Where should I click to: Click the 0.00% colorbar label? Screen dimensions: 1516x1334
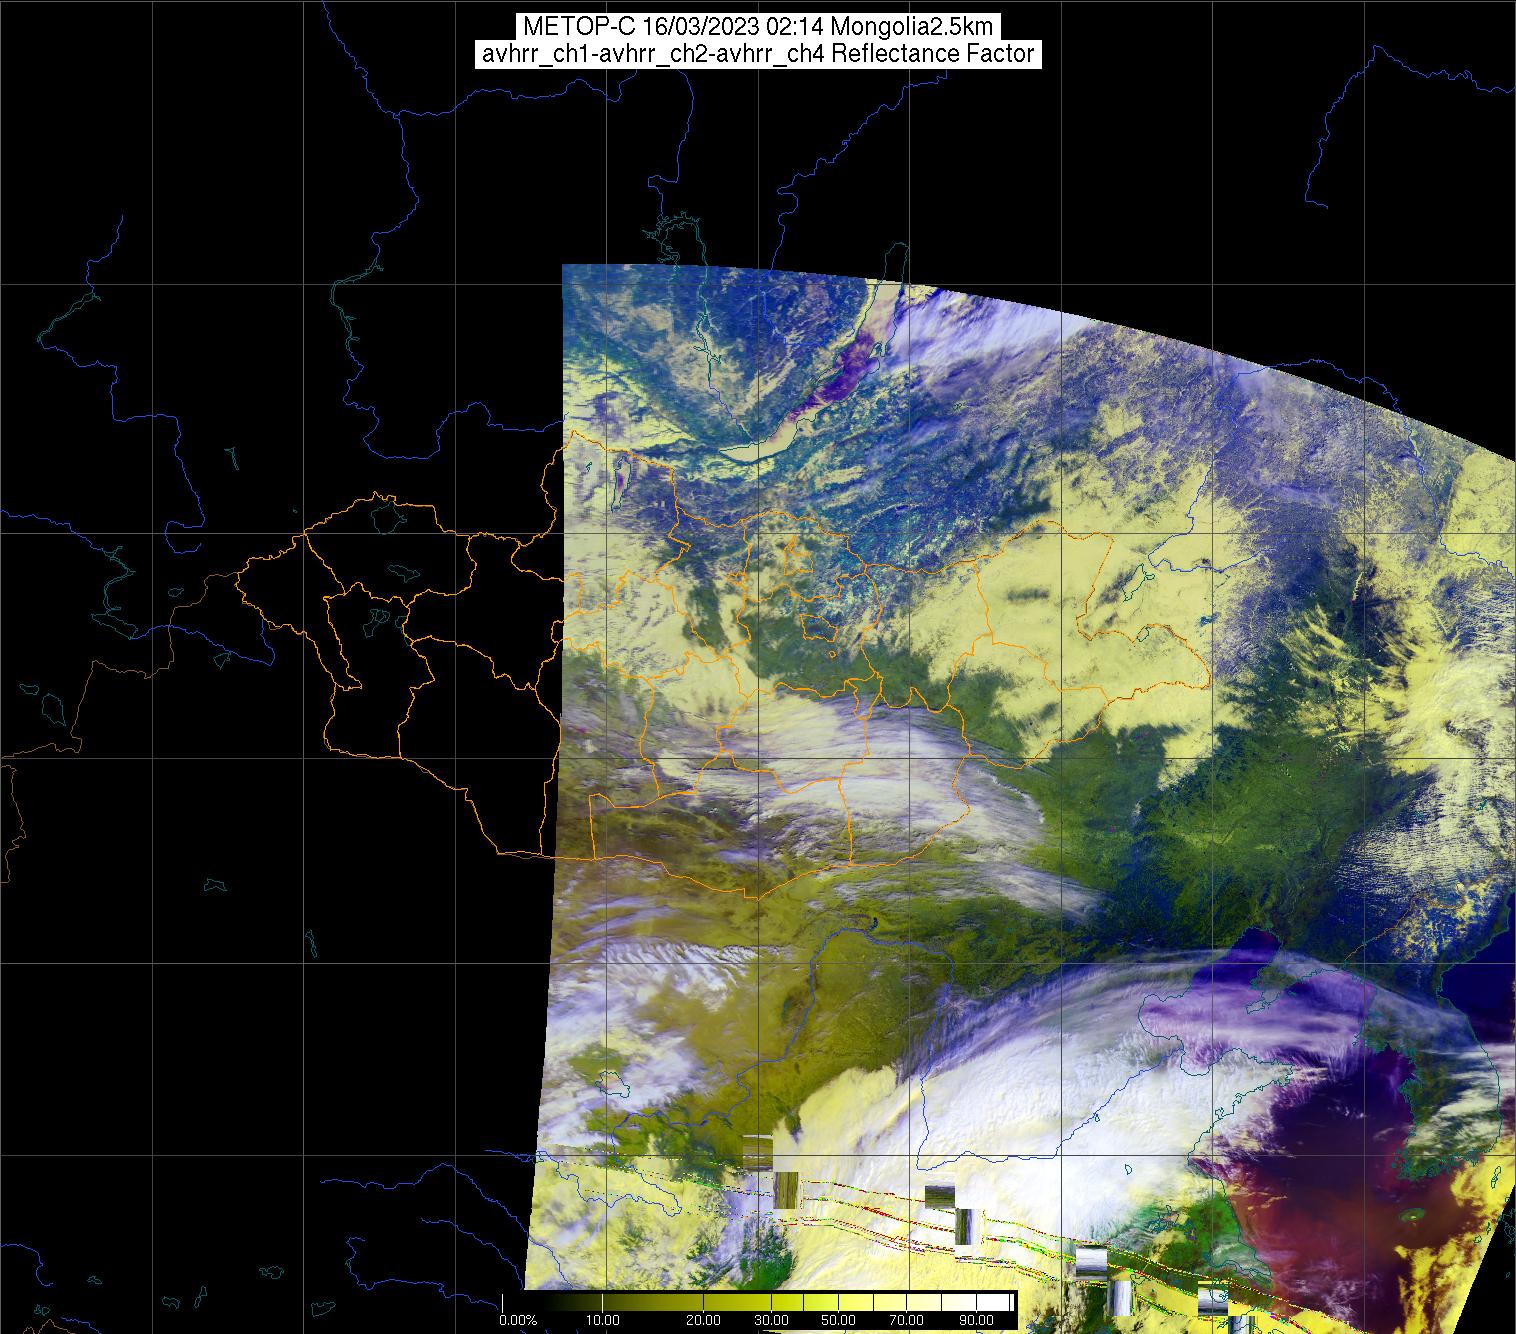click(x=517, y=1321)
